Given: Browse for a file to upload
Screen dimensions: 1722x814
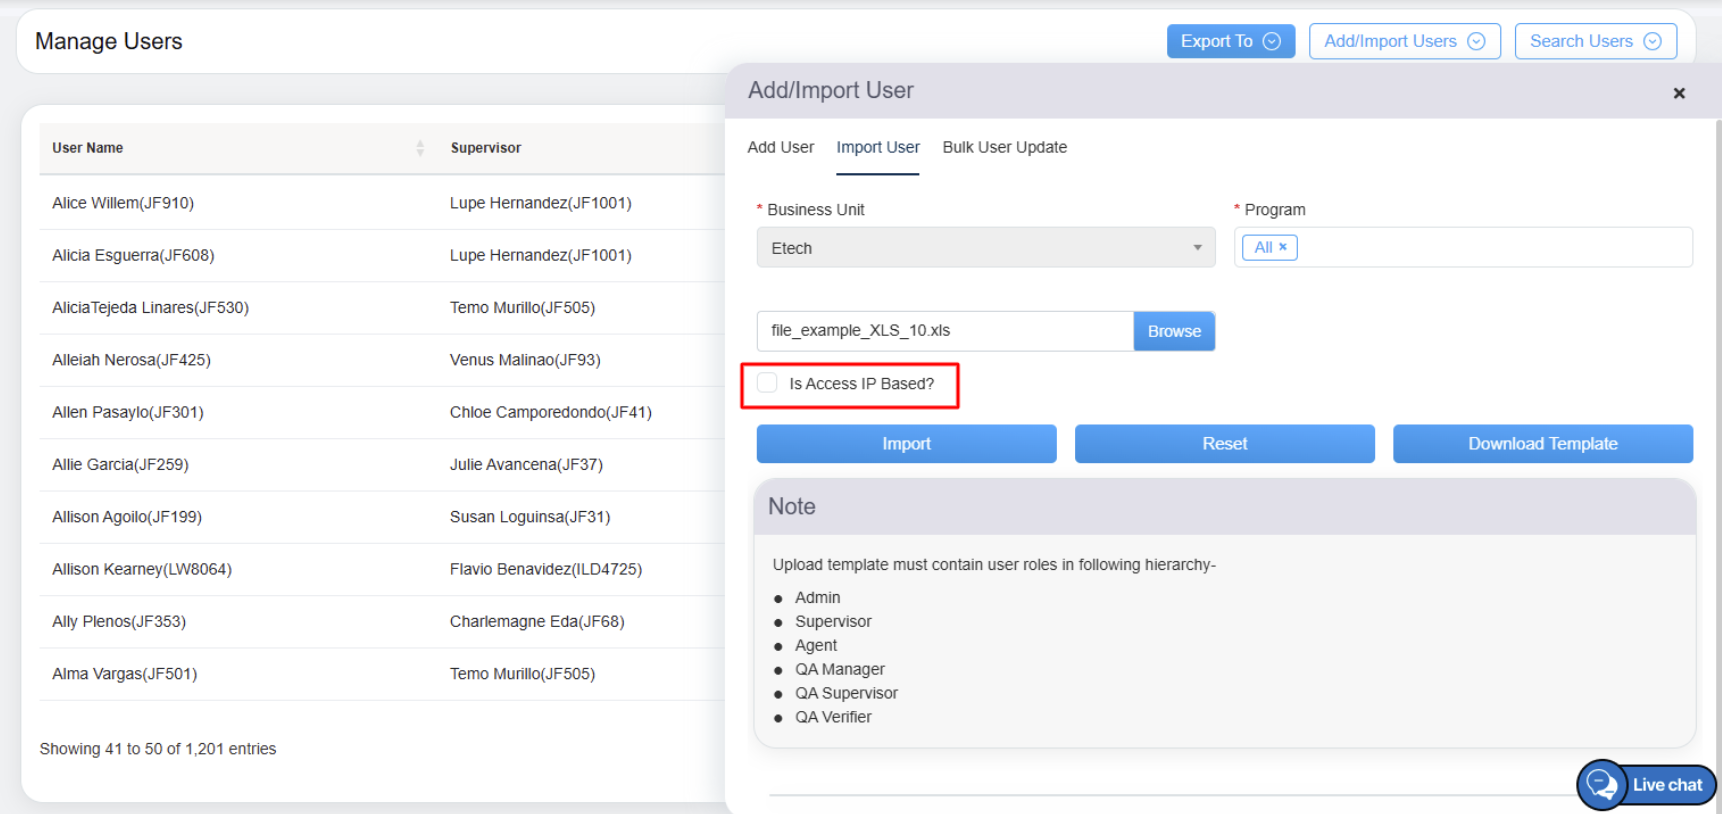Looking at the screenshot, I should click(x=1174, y=331).
